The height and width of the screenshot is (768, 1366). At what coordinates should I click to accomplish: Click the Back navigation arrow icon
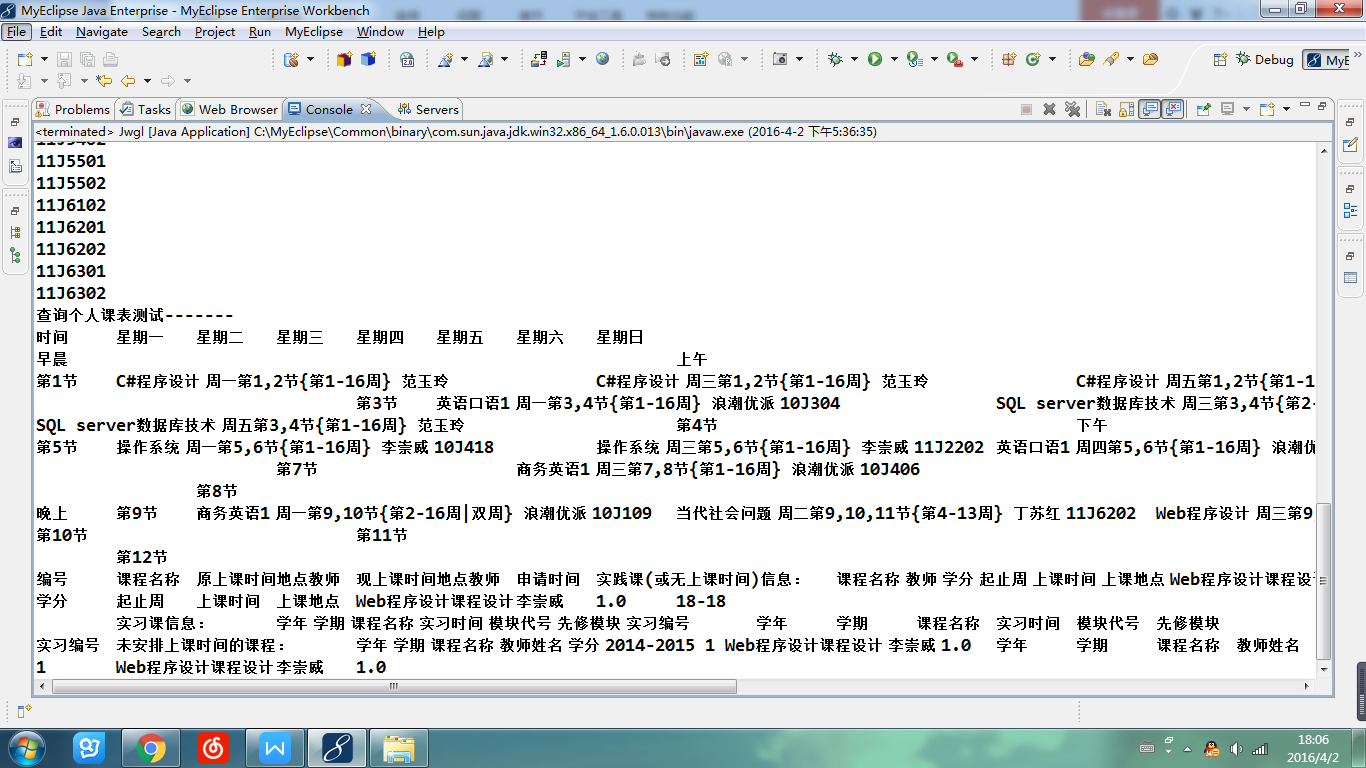(128, 81)
